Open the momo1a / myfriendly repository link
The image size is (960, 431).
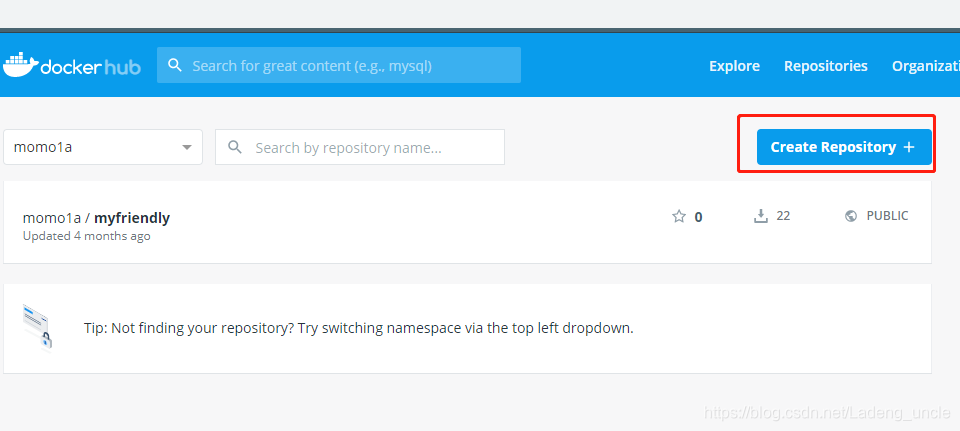coord(96,217)
